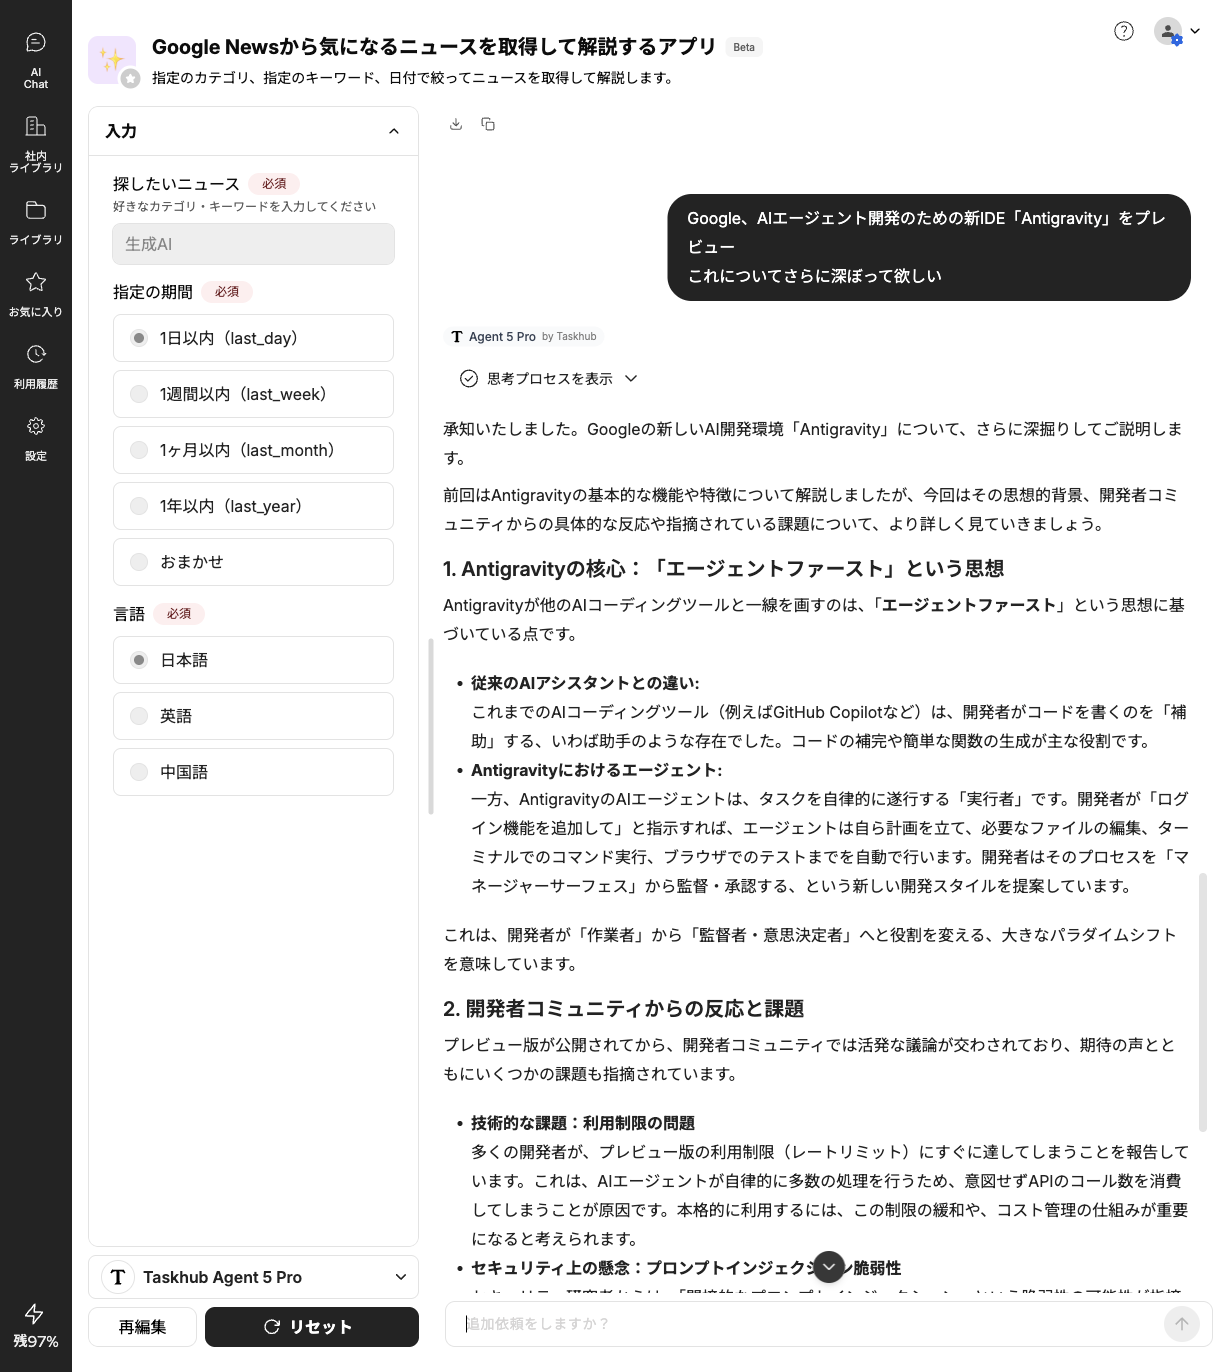Screen dimensions: 1214x1372
Task: Open the help question mark icon
Action: pos(1124,31)
